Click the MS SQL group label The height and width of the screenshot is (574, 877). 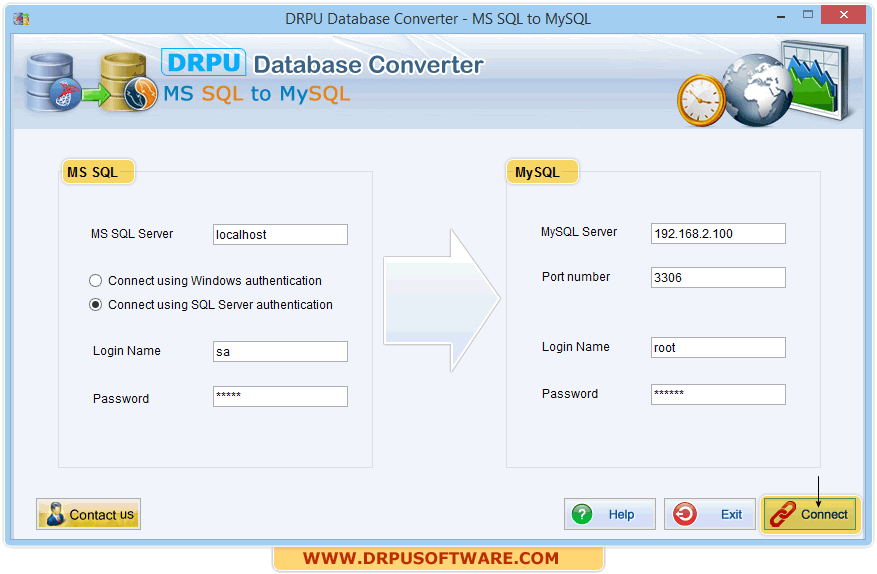pyautogui.click(x=98, y=172)
